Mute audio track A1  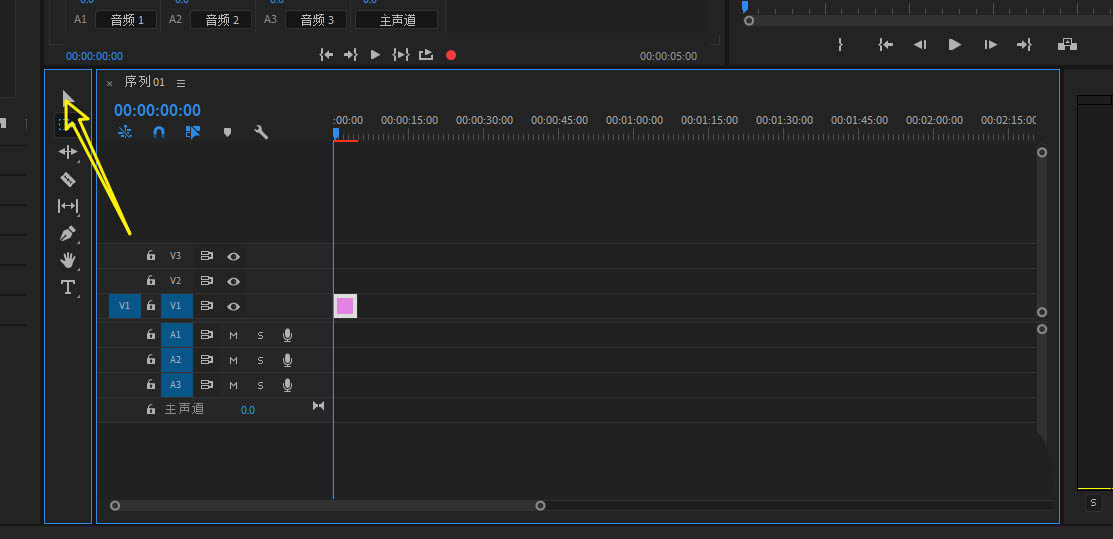[234, 335]
